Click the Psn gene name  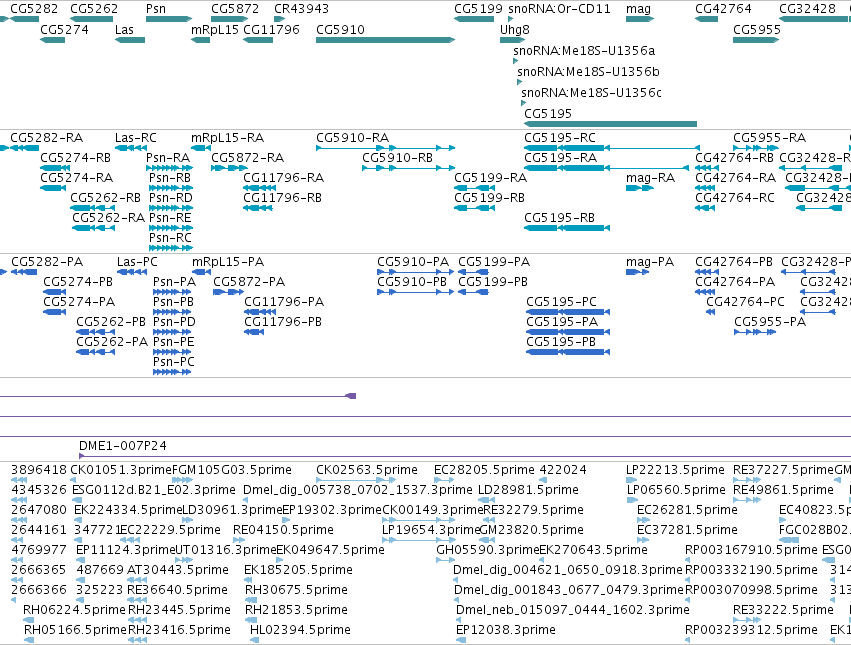click(156, 9)
